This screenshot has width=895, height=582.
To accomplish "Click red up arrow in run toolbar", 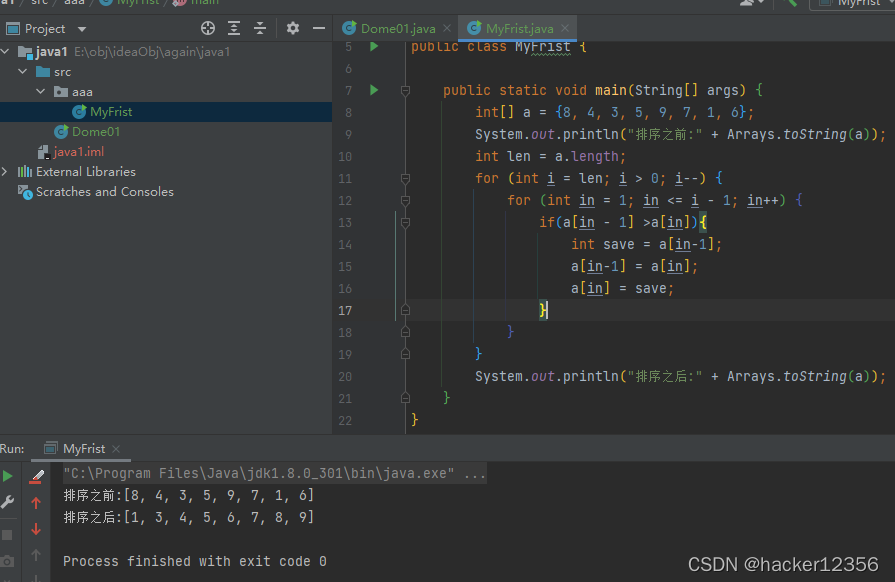I will click(x=36, y=503).
